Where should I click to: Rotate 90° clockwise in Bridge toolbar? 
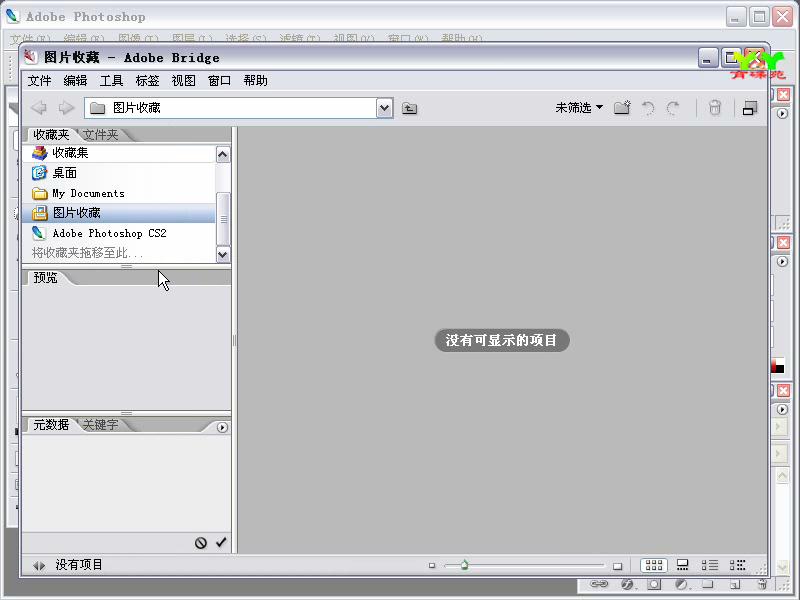[673, 108]
